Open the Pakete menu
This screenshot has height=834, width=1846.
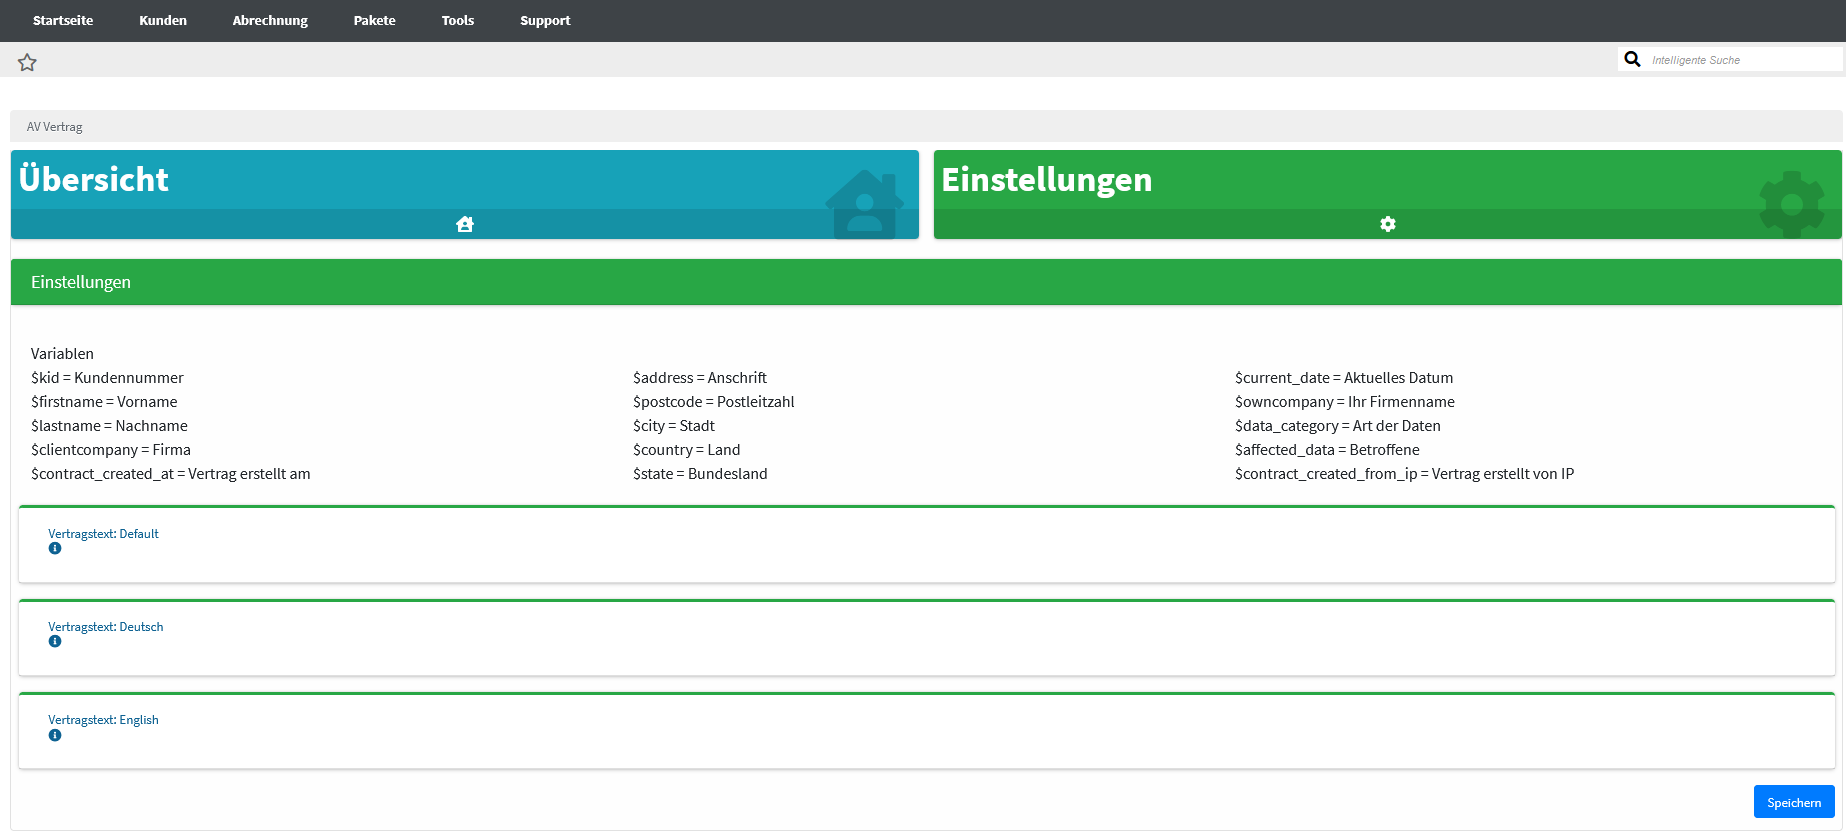click(x=375, y=21)
